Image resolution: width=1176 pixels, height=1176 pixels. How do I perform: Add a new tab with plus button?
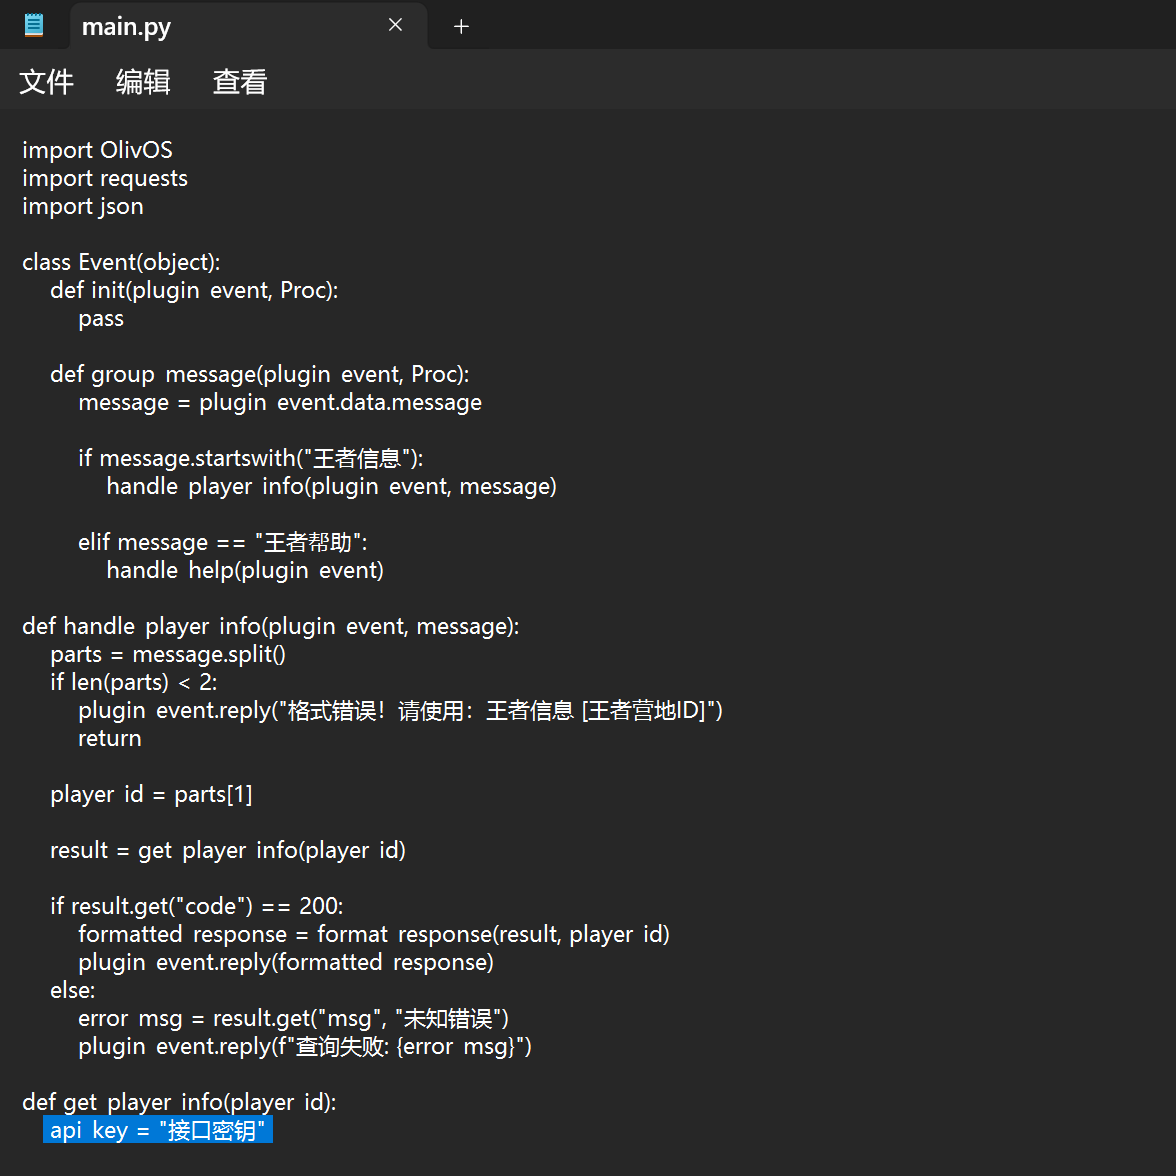461,26
